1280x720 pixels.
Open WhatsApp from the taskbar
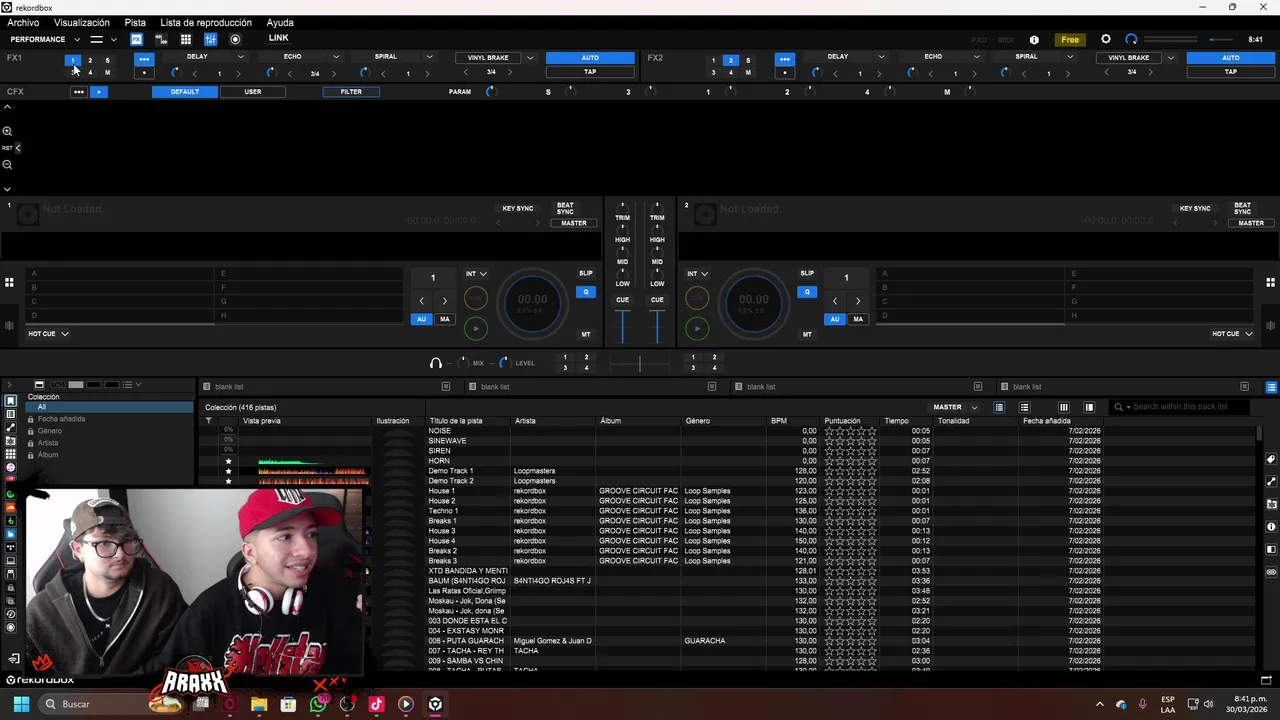(x=318, y=704)
